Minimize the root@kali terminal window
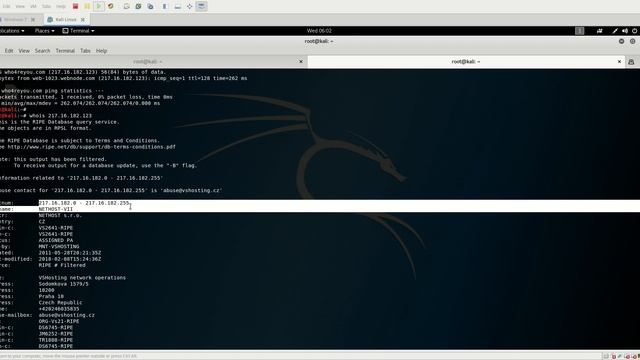640x360 pixels. (621, 41)
